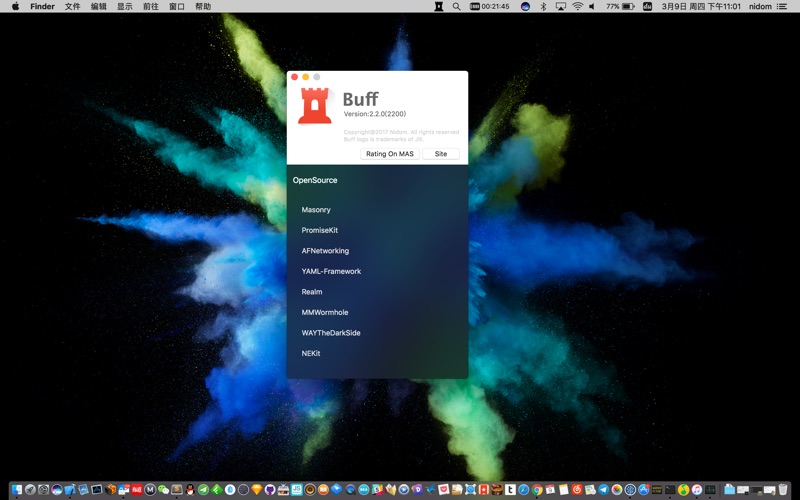800x500 pixels.
Task: Open GitHub Desktop in the Dock
Action: pos(270,490)
